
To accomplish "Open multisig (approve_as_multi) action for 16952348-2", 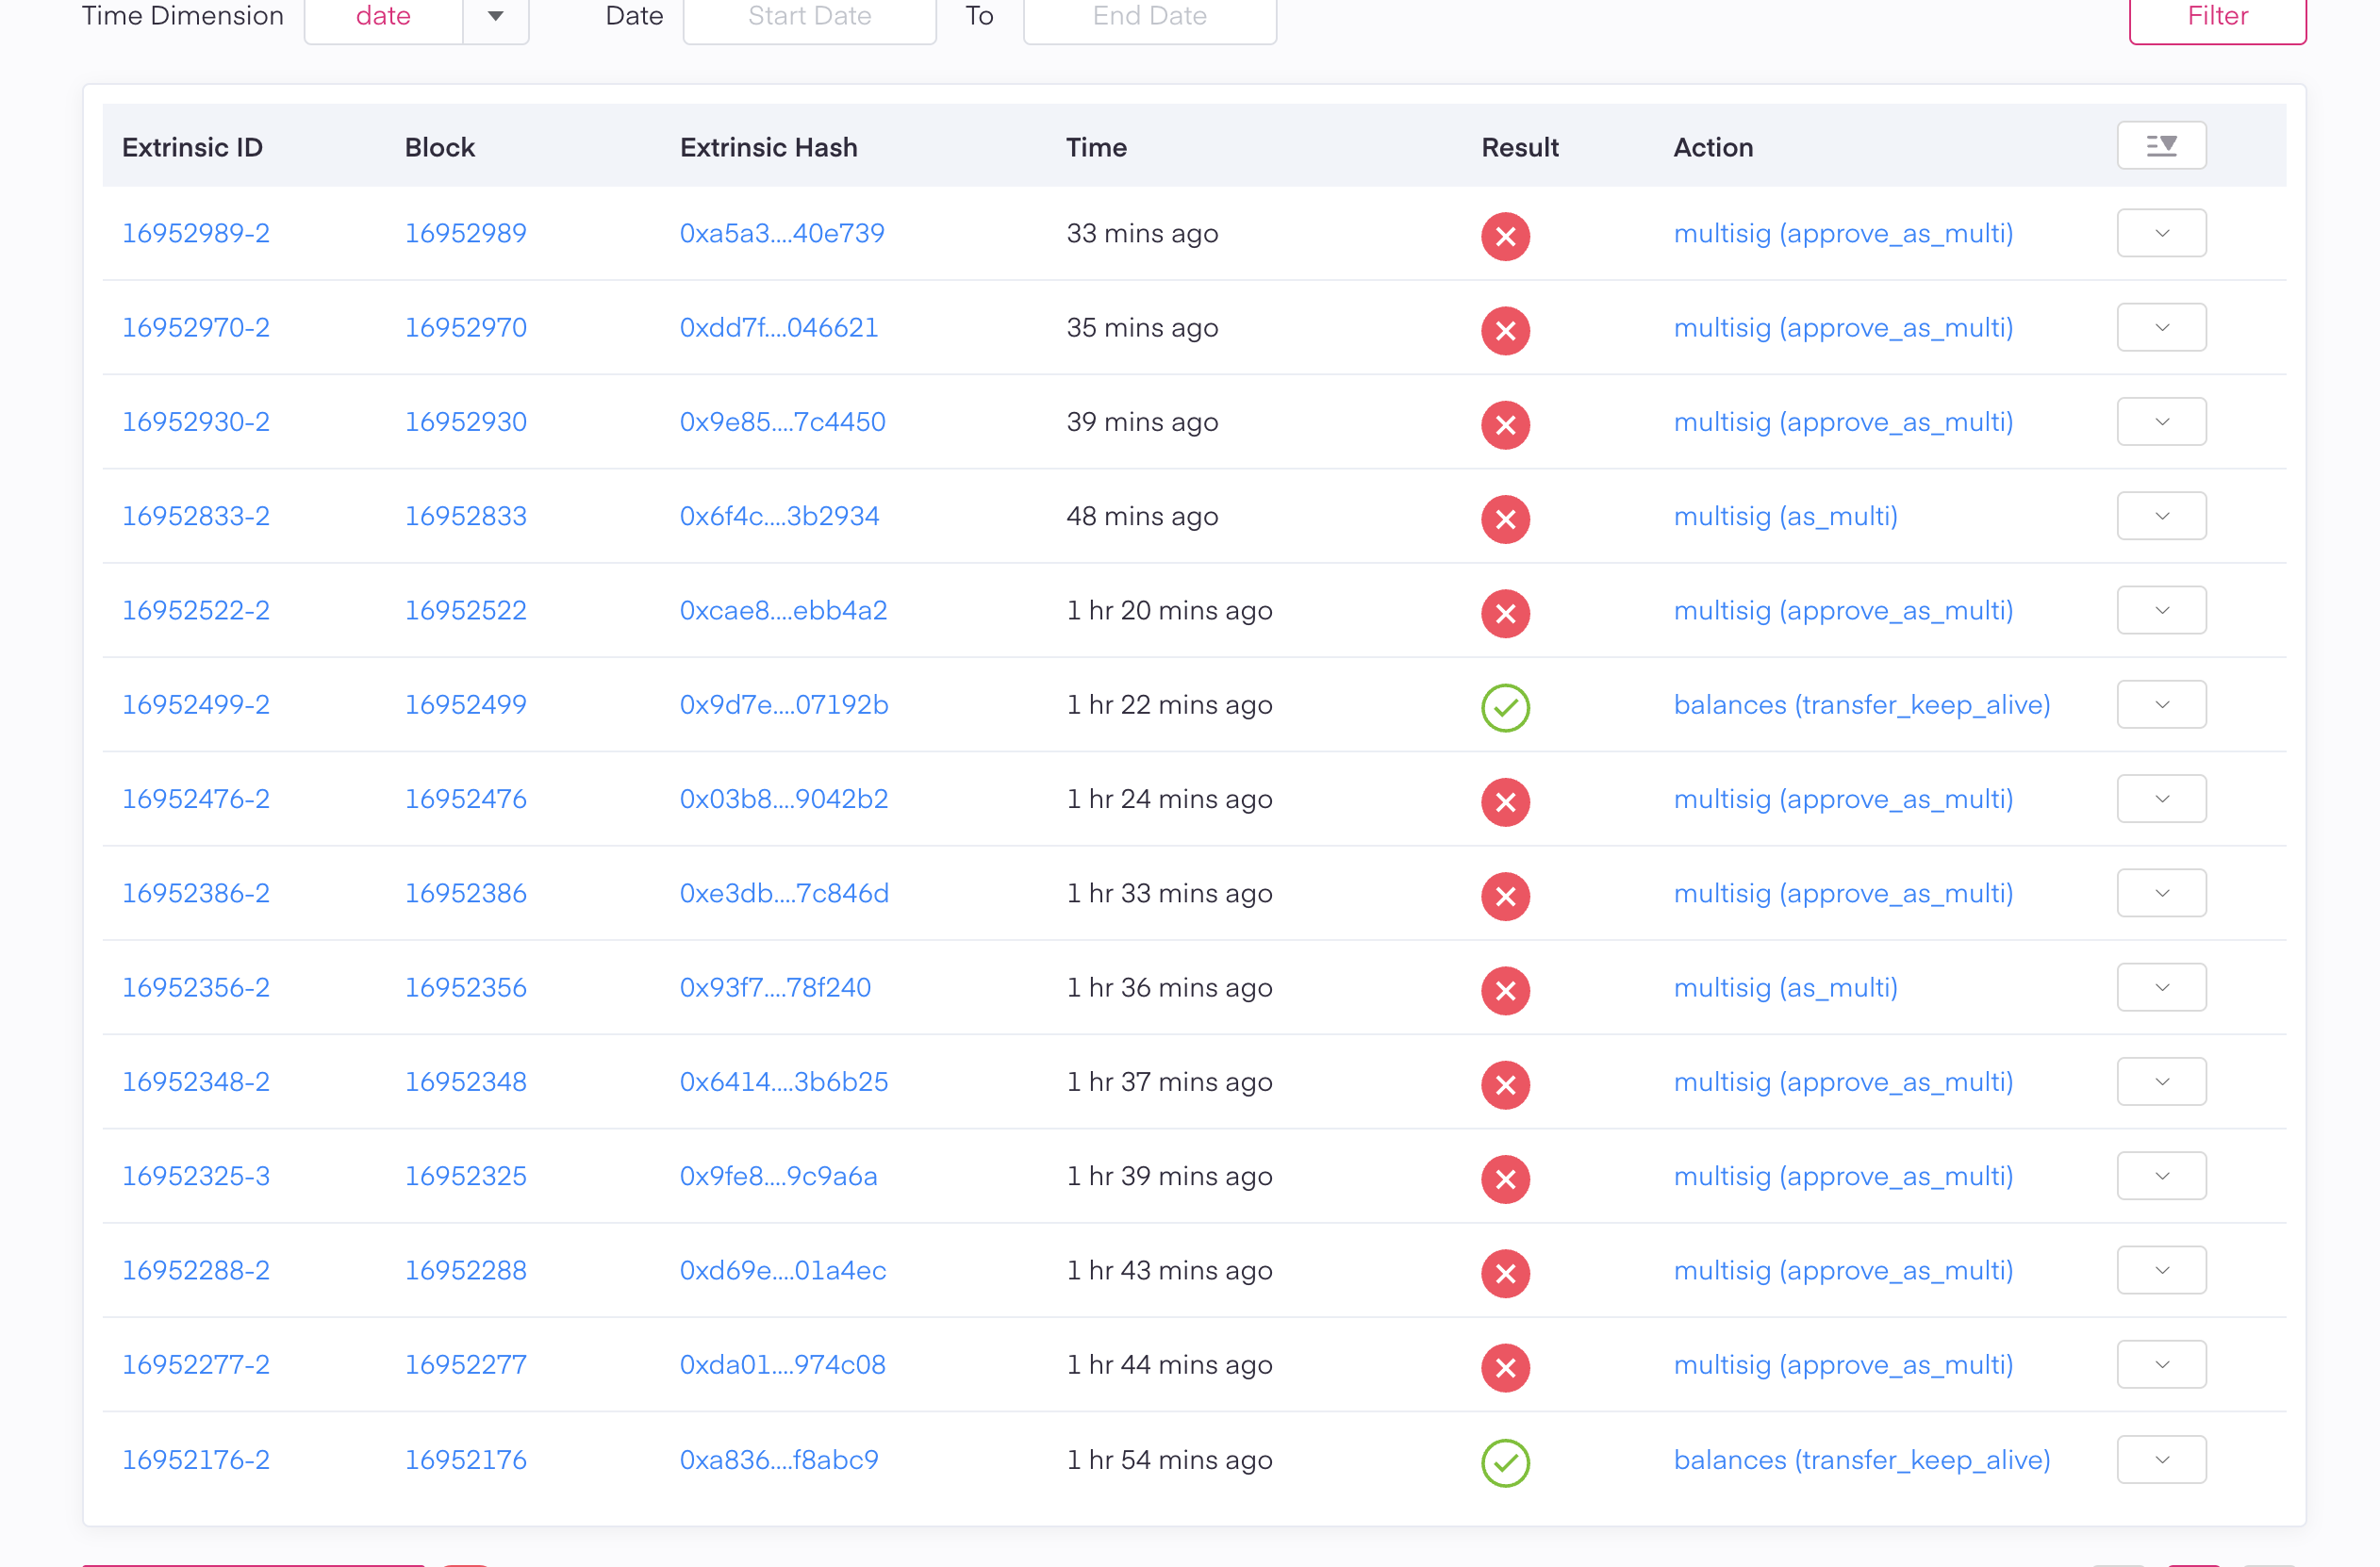I will coord(1843,1082).
